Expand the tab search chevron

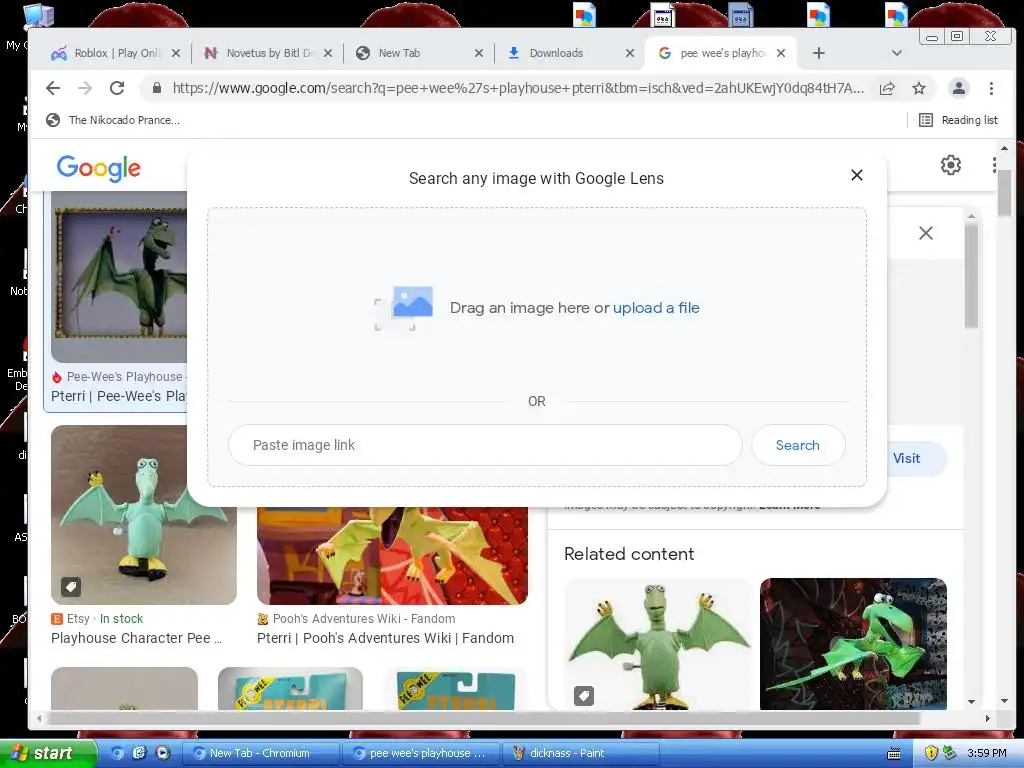pyautogui.click(x=897, y=53)
